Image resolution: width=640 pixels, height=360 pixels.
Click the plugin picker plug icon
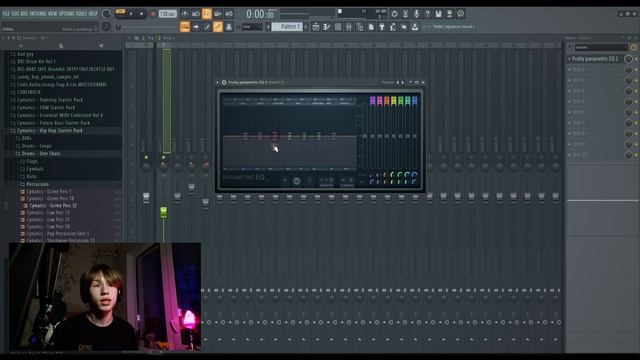click(x=382, y=27)
